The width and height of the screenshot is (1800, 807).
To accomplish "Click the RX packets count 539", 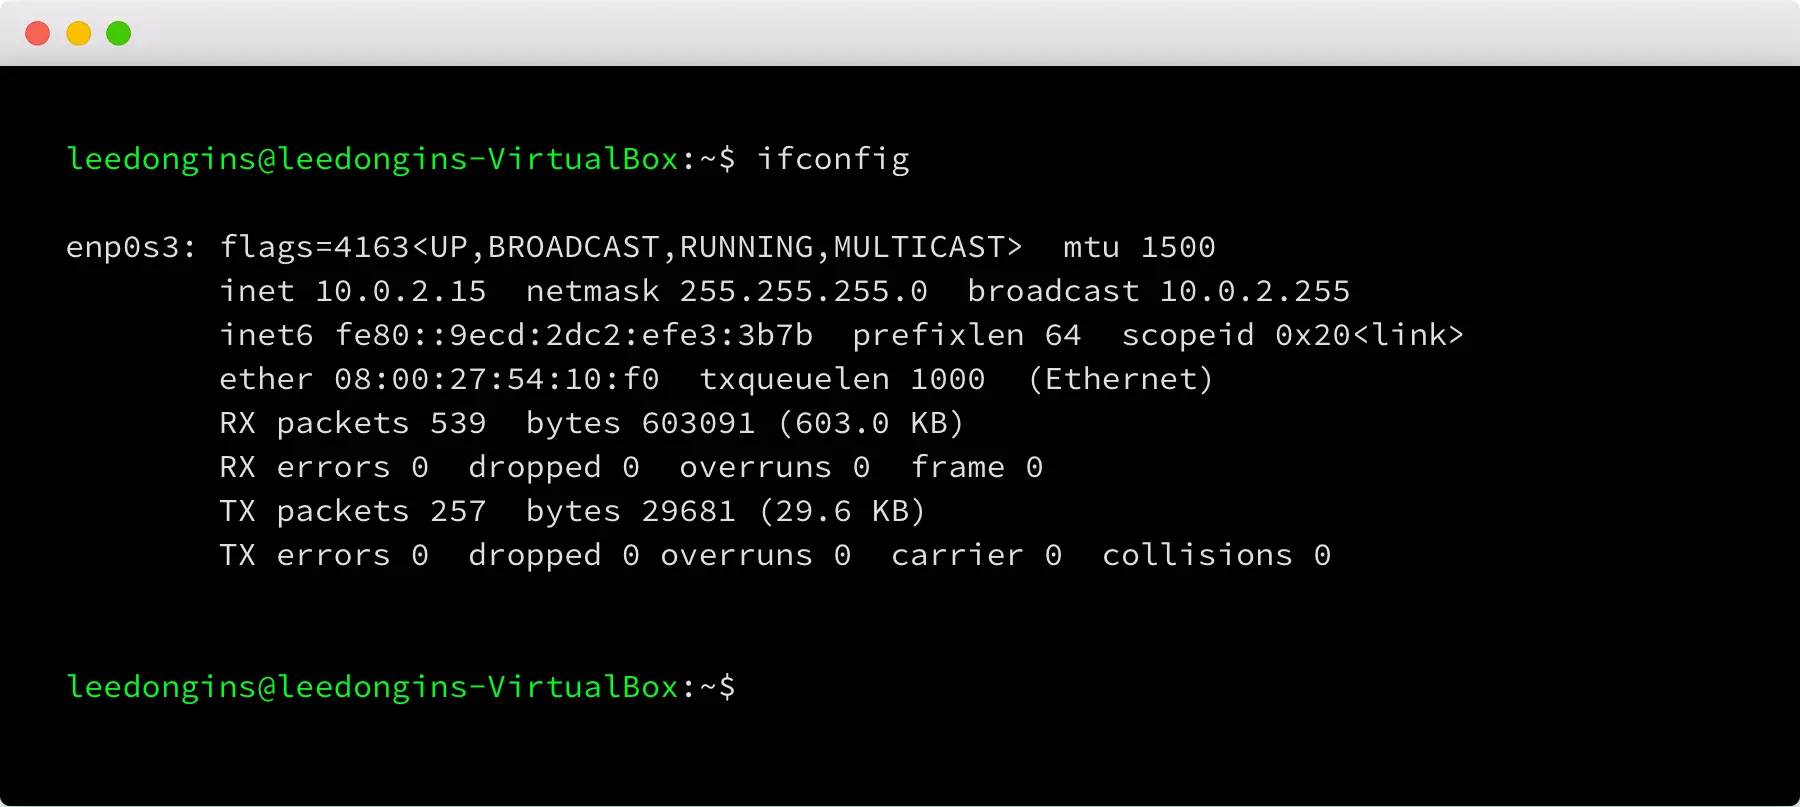I will [x=458, y=422].
